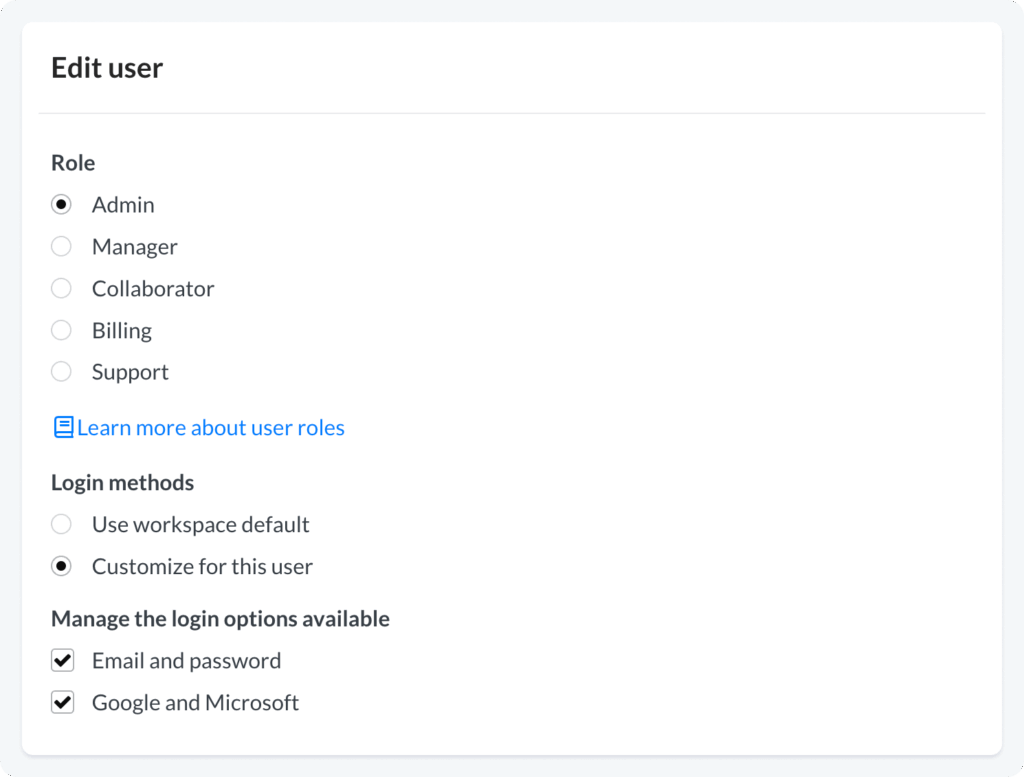1024x777 pixels.
Task: Click the Use workspace default label
Action: (200, 525)
